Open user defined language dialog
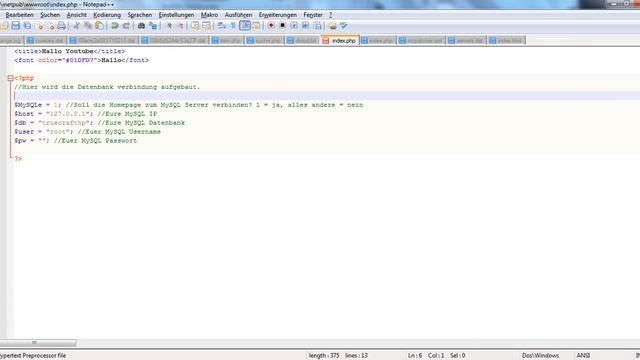 pos(256,26)
